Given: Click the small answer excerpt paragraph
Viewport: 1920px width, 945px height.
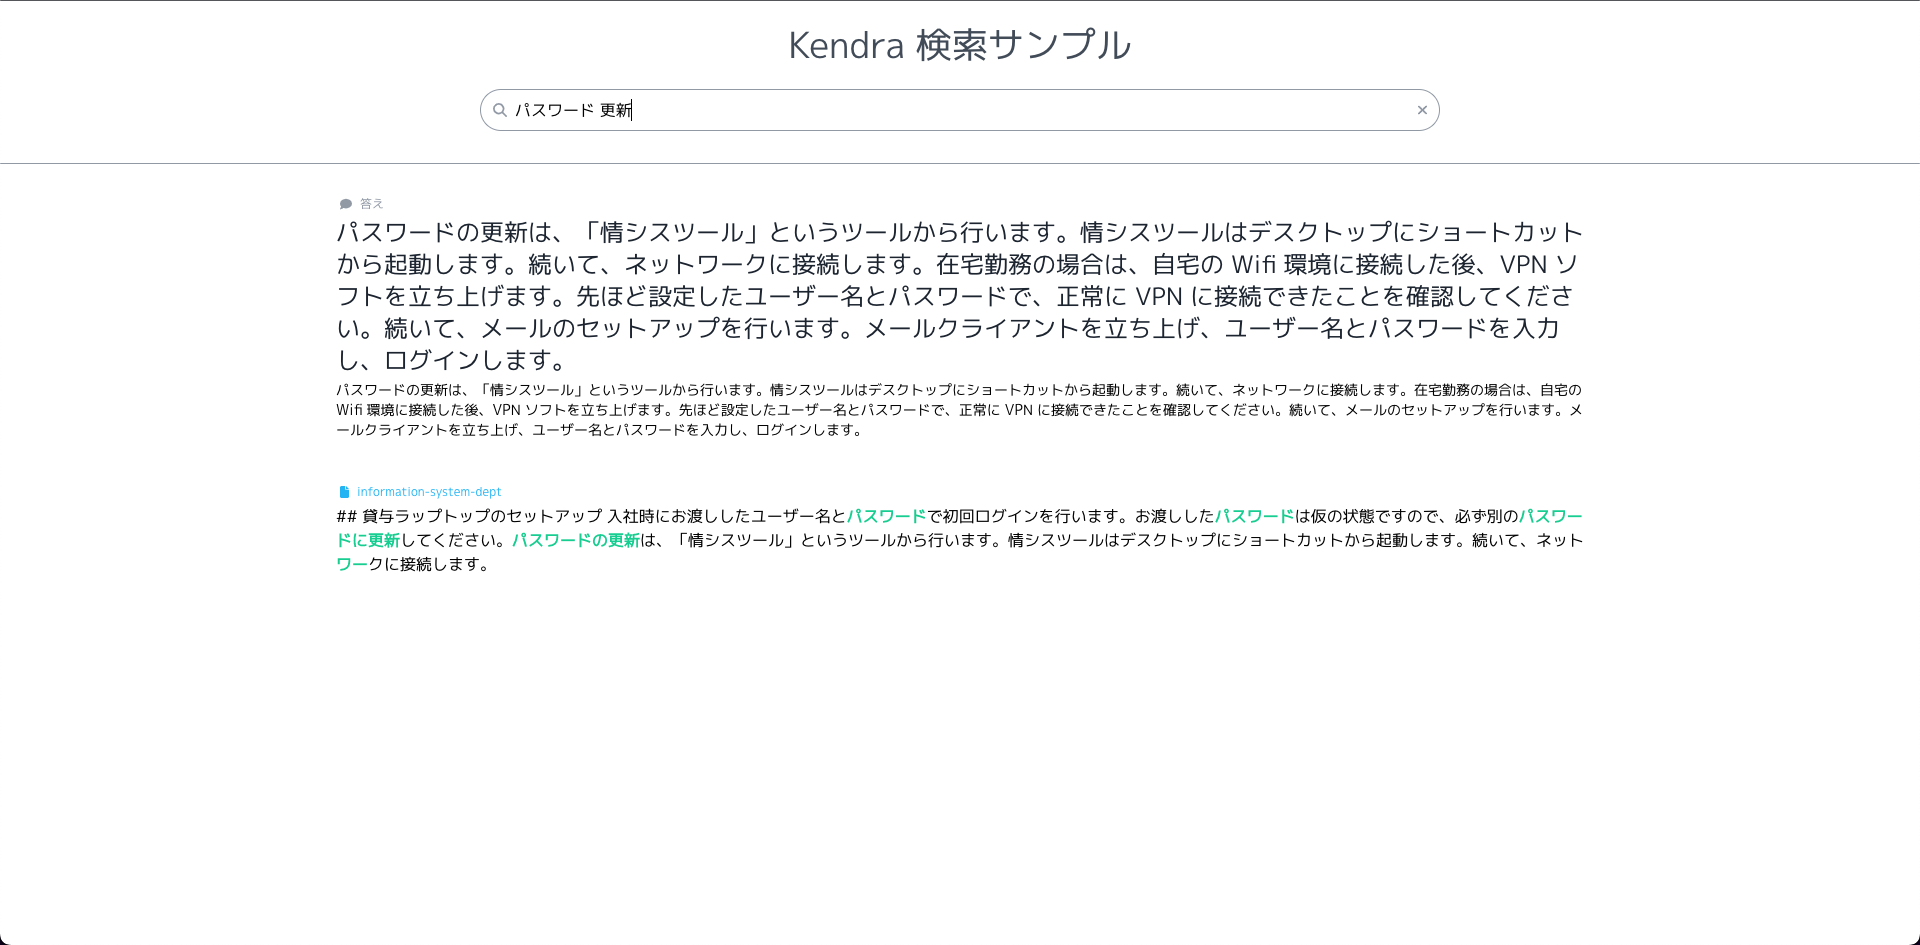Looking at the screenshot, I should click(x=960, y=410).
